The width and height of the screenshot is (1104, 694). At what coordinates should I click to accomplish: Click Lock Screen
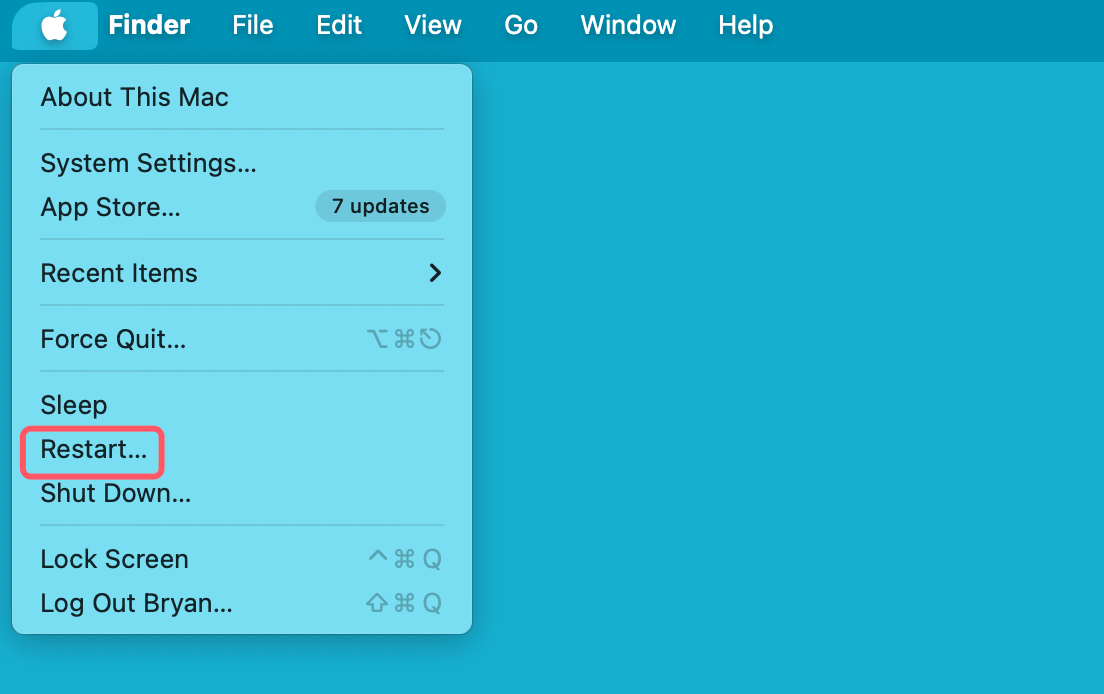[114, 559]
